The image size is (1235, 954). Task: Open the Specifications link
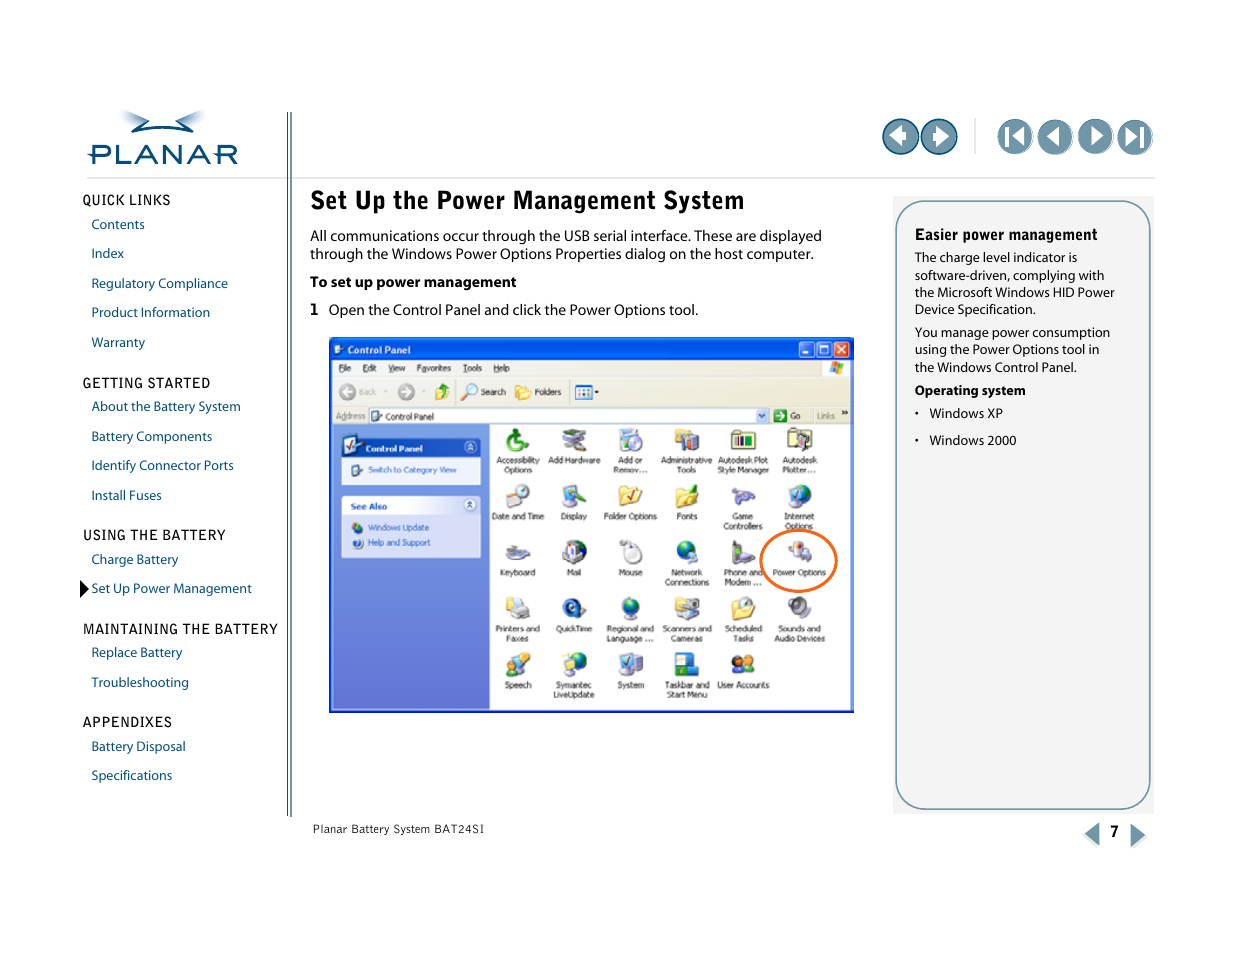(132, 776)
